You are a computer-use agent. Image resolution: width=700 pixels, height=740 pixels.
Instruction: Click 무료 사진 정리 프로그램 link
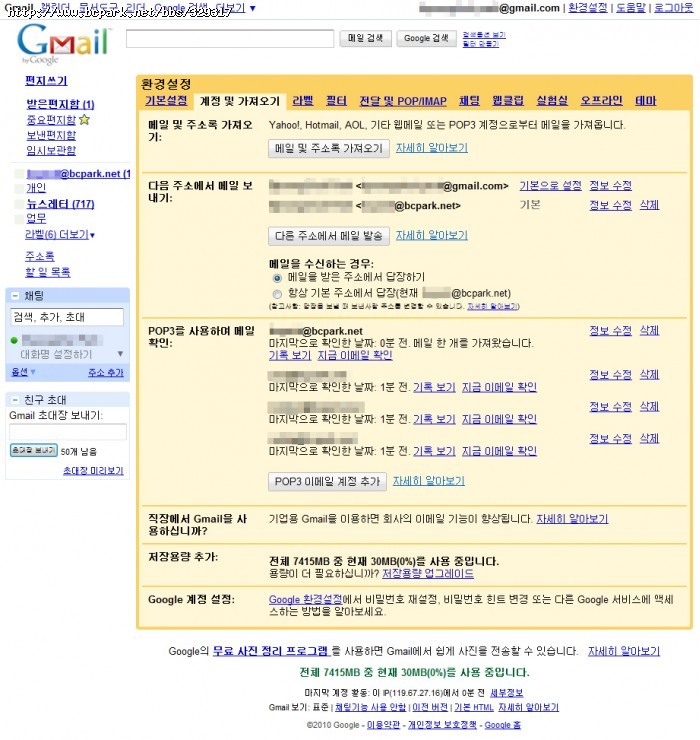coord(271,651)
